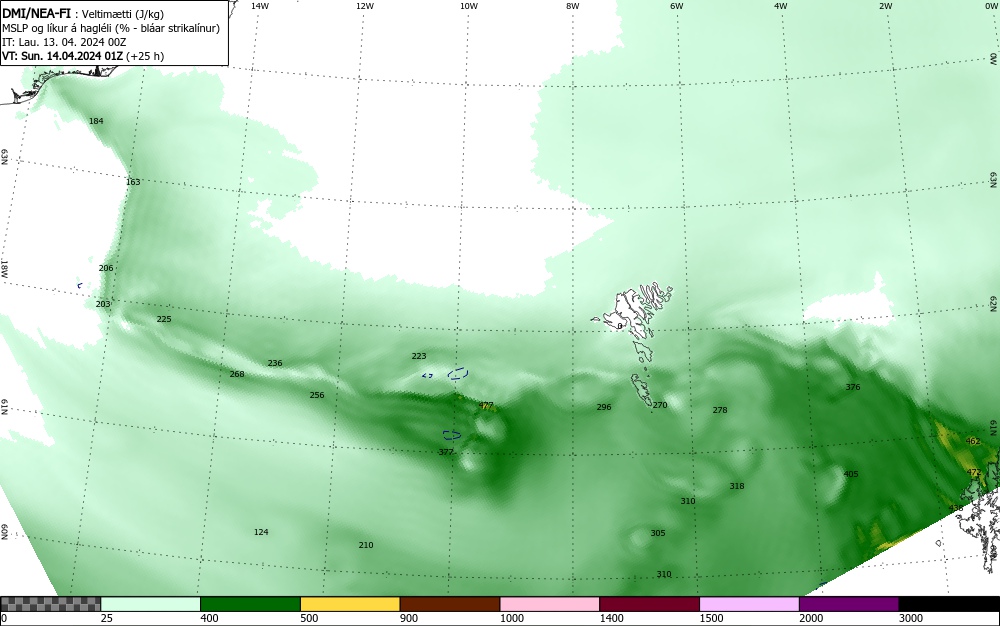The width and height of the screenshot is (1000, 626).
Task: Click the map value '472'
Action: coord(974,473)
